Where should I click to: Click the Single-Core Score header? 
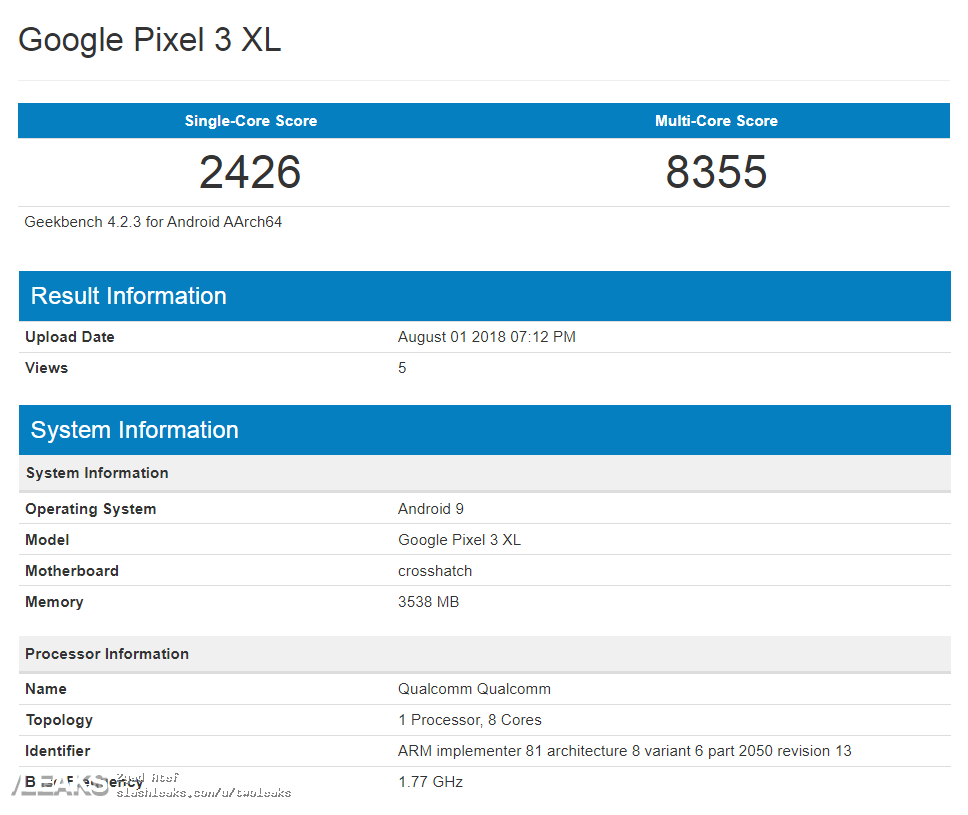250,121
